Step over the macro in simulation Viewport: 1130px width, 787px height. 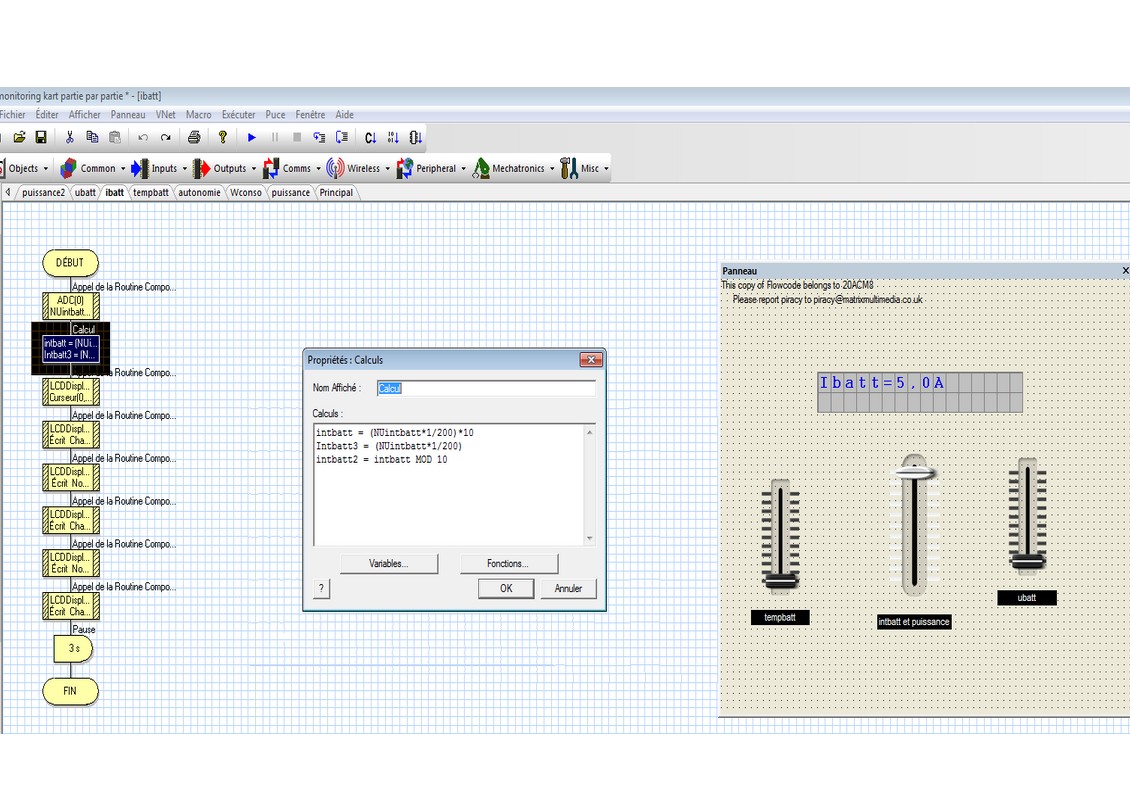click(x=342, y=138)
